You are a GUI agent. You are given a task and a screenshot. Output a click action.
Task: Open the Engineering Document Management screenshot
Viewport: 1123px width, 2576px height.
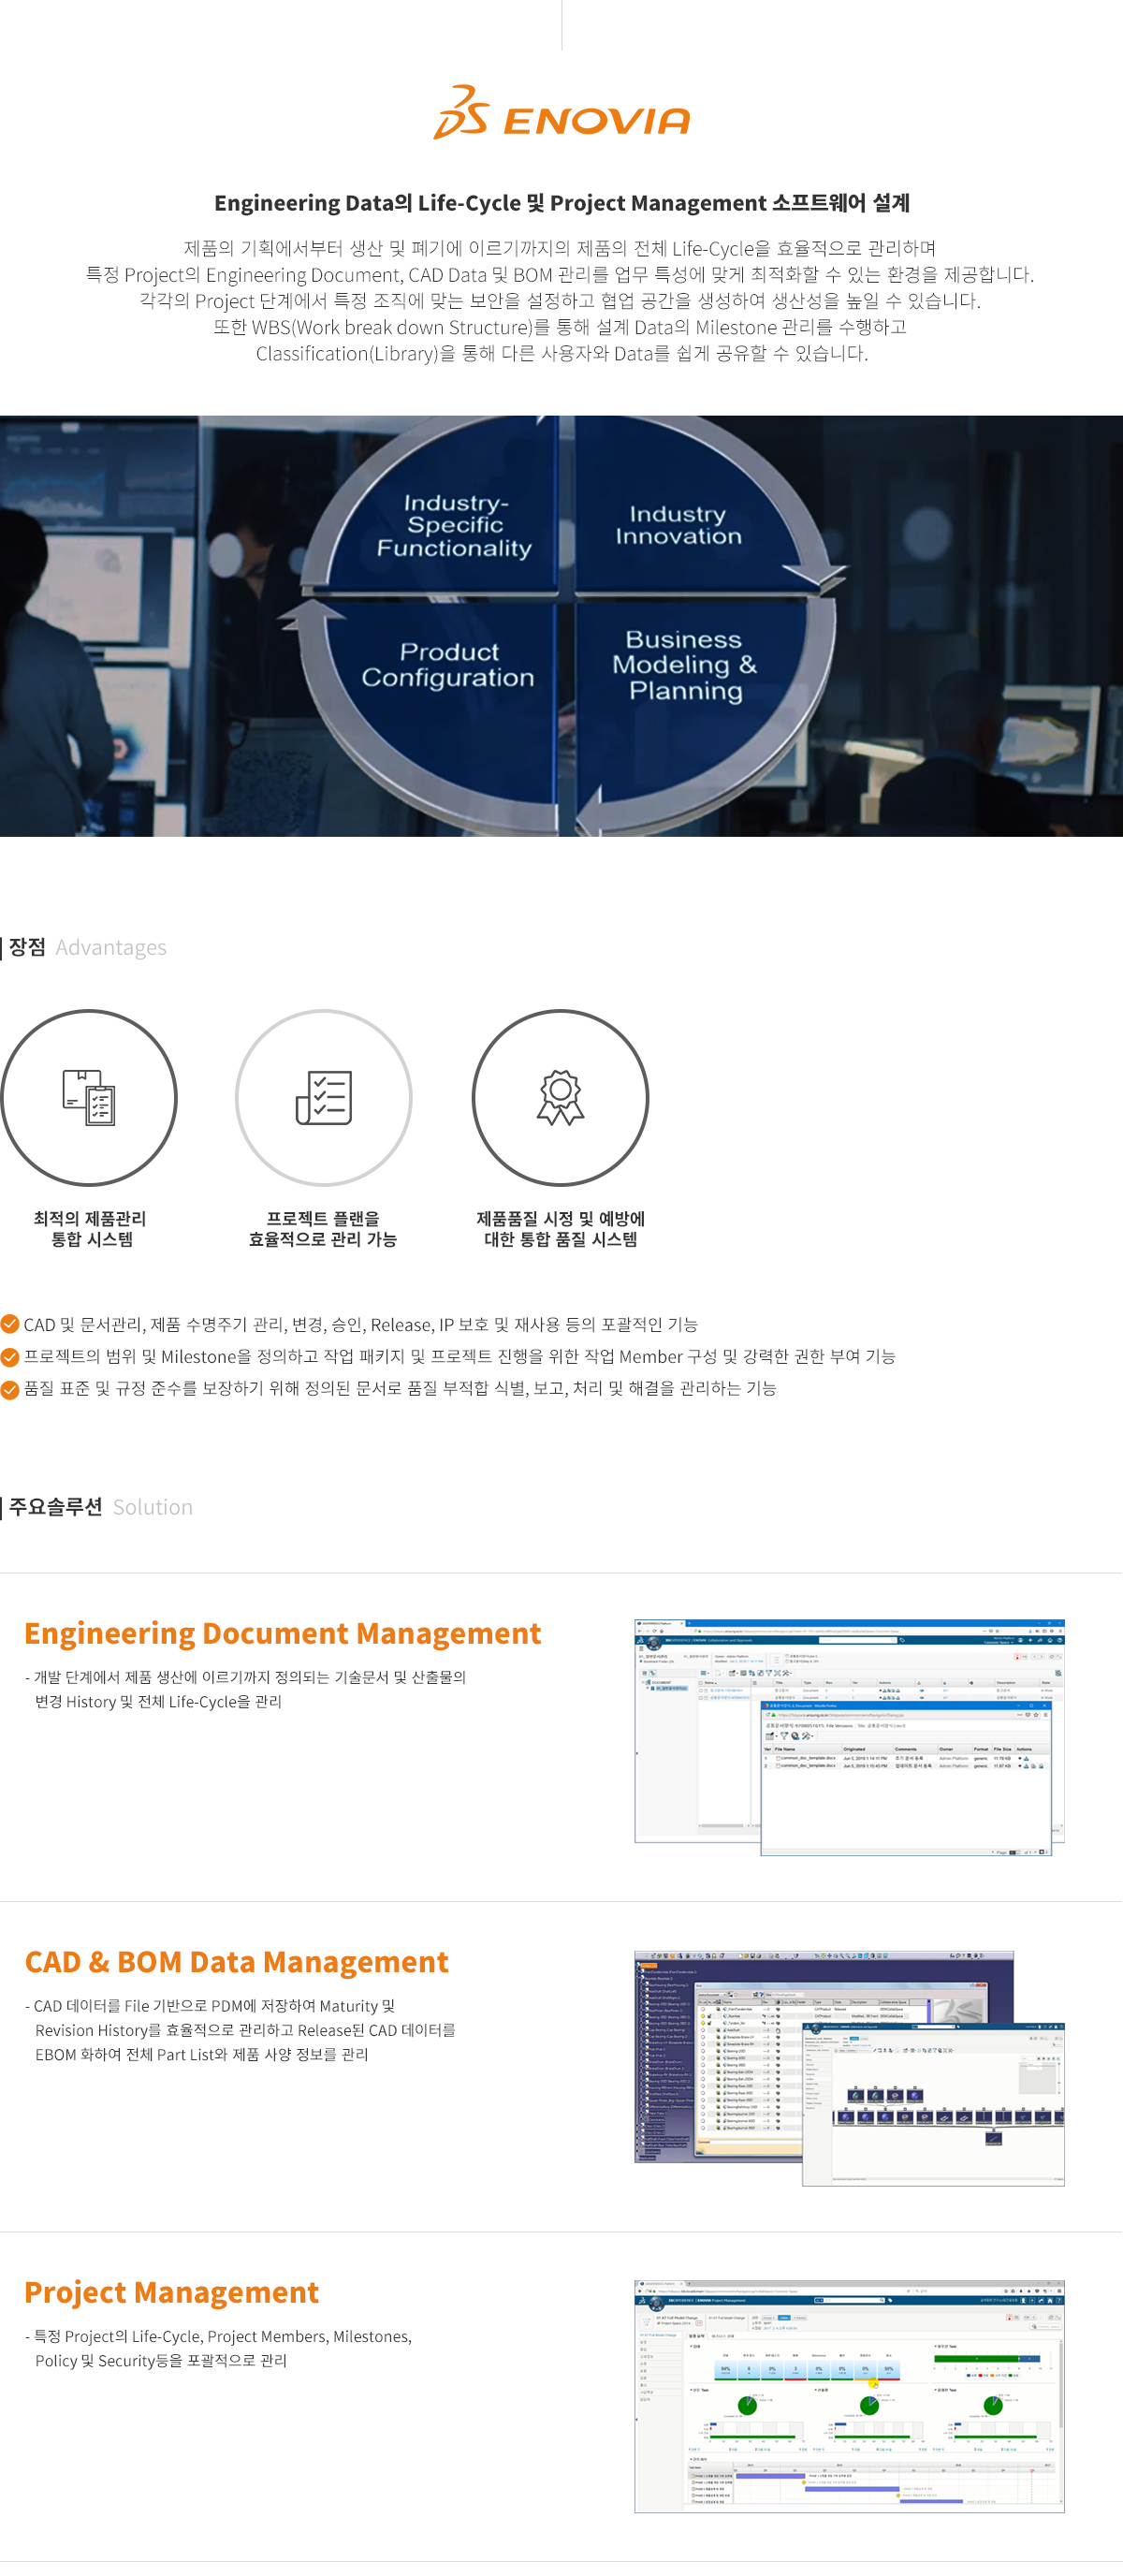849,1737
